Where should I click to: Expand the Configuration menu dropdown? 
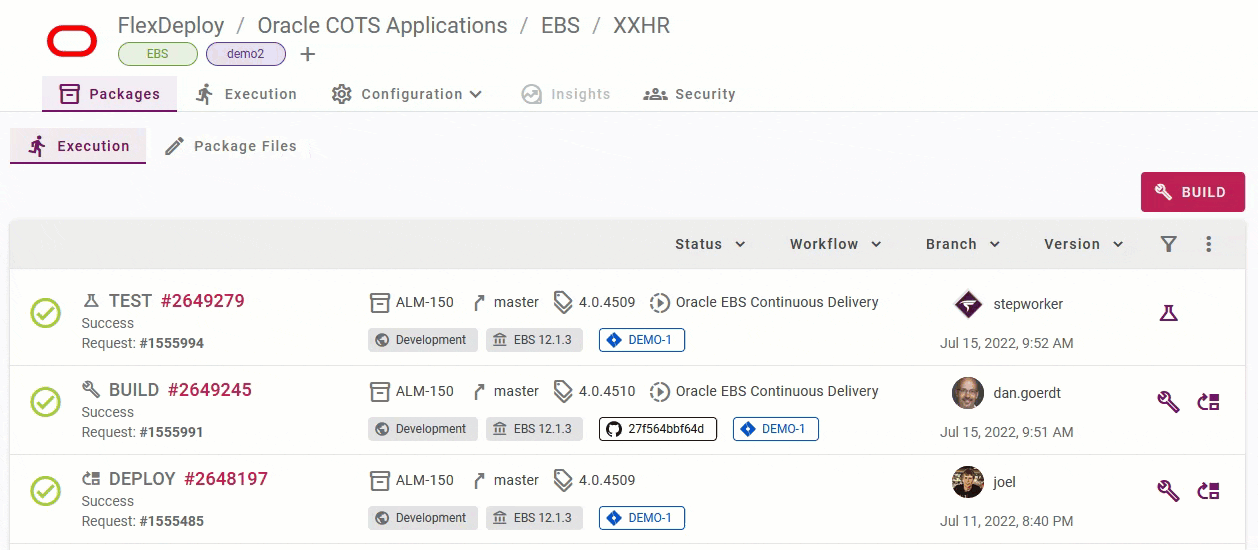pos(407,94)
